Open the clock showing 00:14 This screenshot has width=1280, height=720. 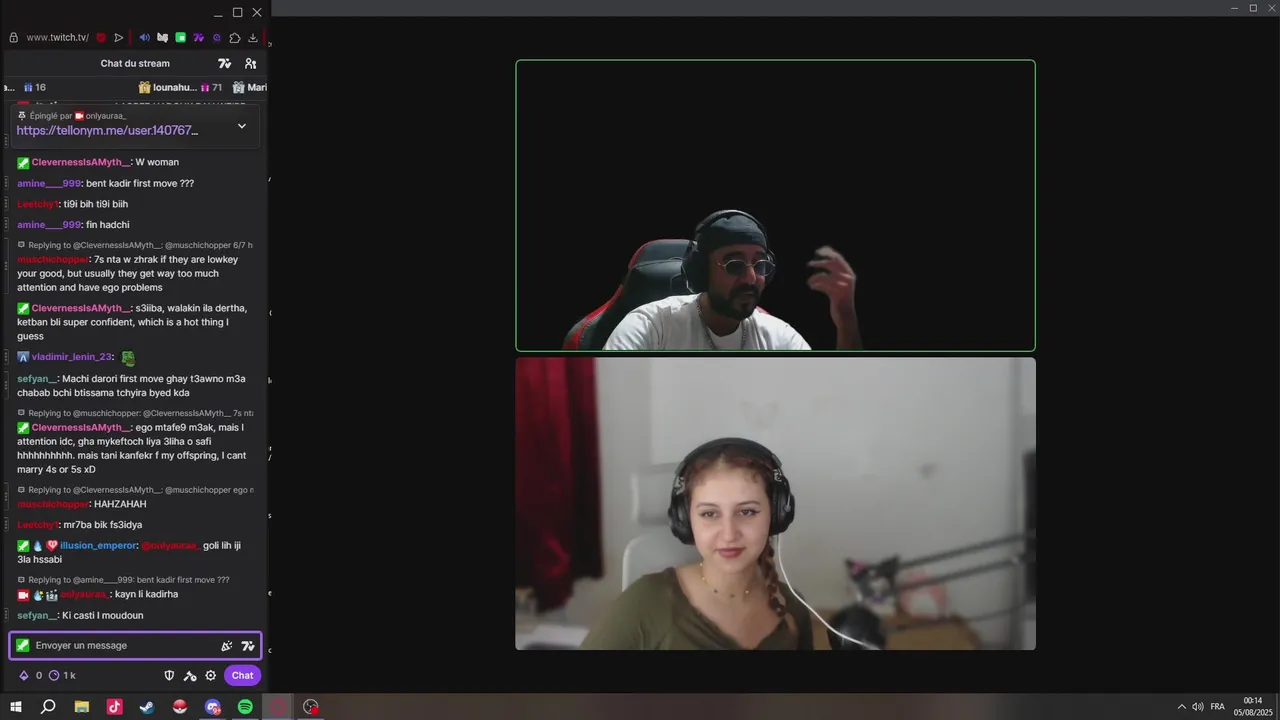point(1253,706)
